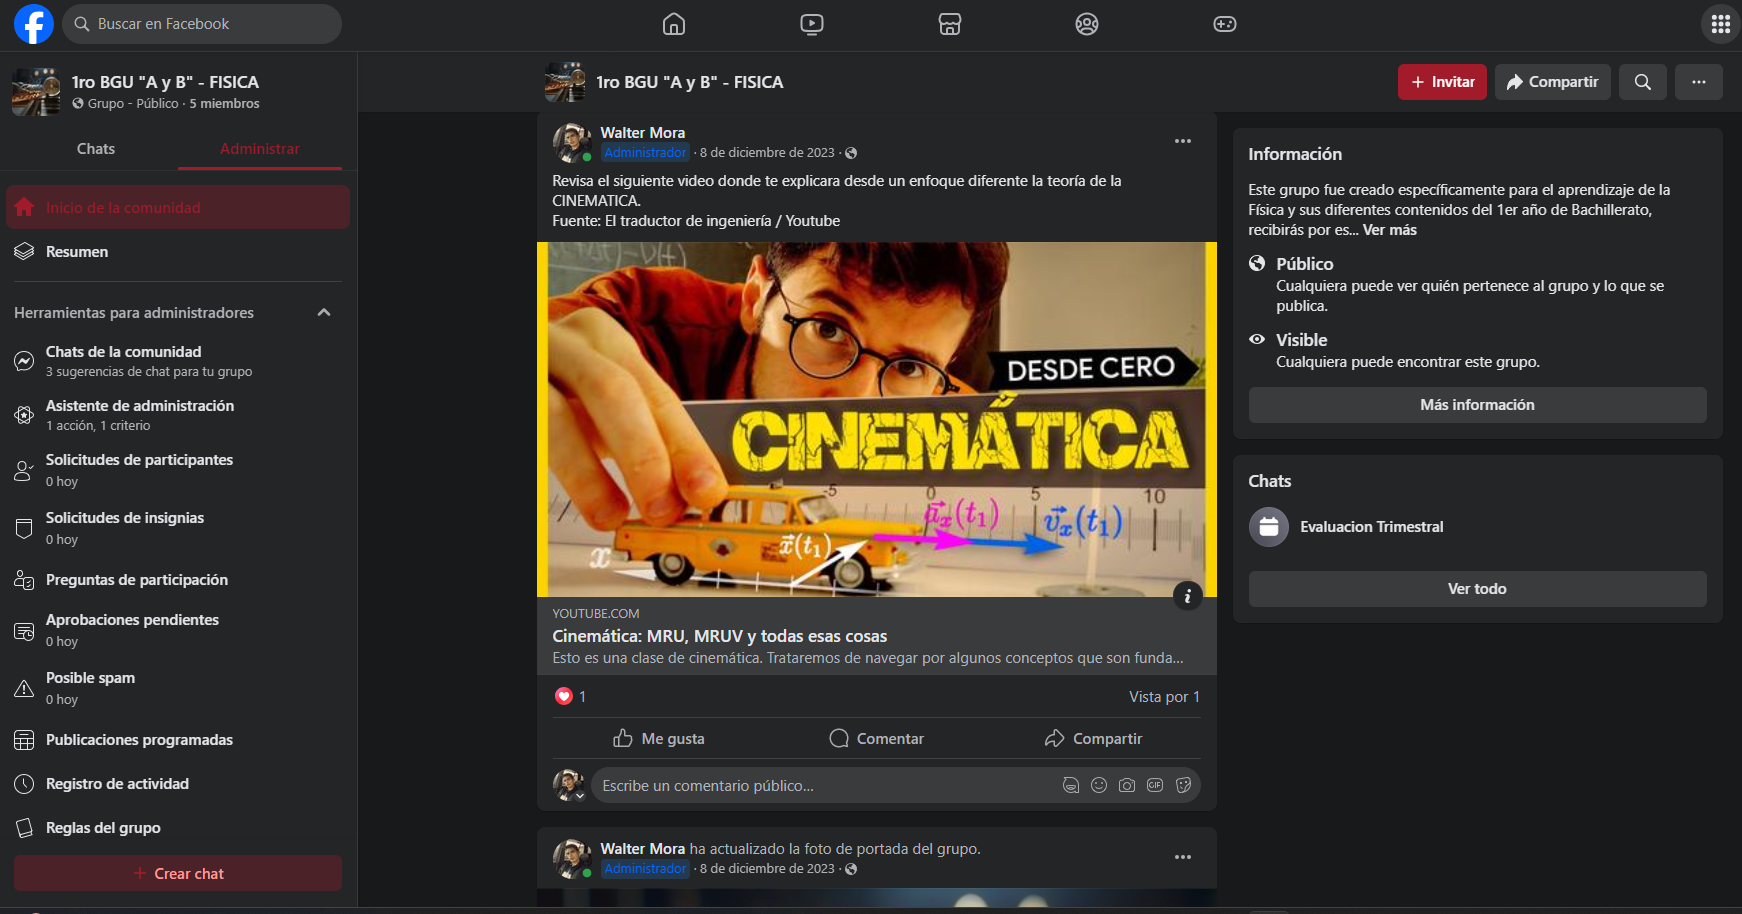The image size is (1742, 914).
Task: Open the first post's three-dot options menu
Action: (1182, 142)
